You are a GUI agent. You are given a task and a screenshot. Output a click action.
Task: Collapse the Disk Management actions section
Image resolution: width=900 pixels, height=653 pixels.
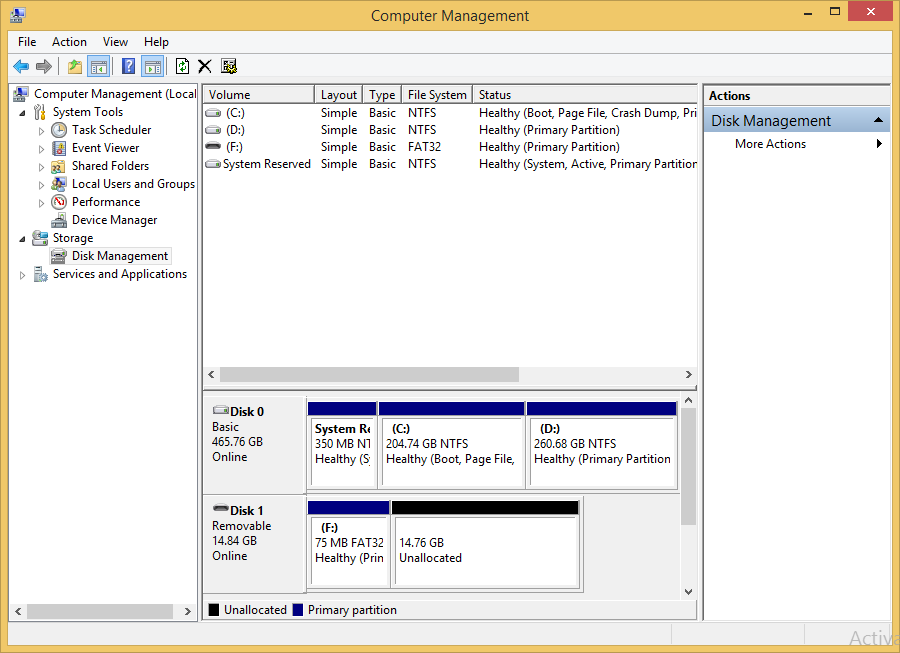click(x=878, y=120)
